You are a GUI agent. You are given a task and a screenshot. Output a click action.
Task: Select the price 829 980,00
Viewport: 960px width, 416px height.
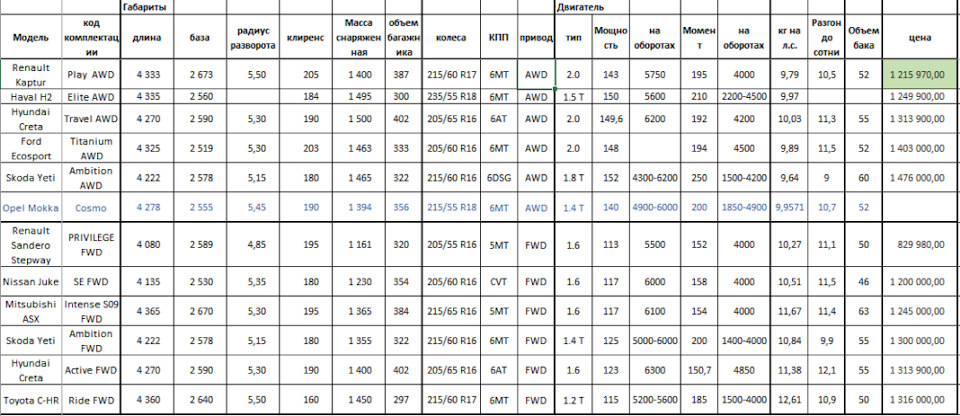920,244
